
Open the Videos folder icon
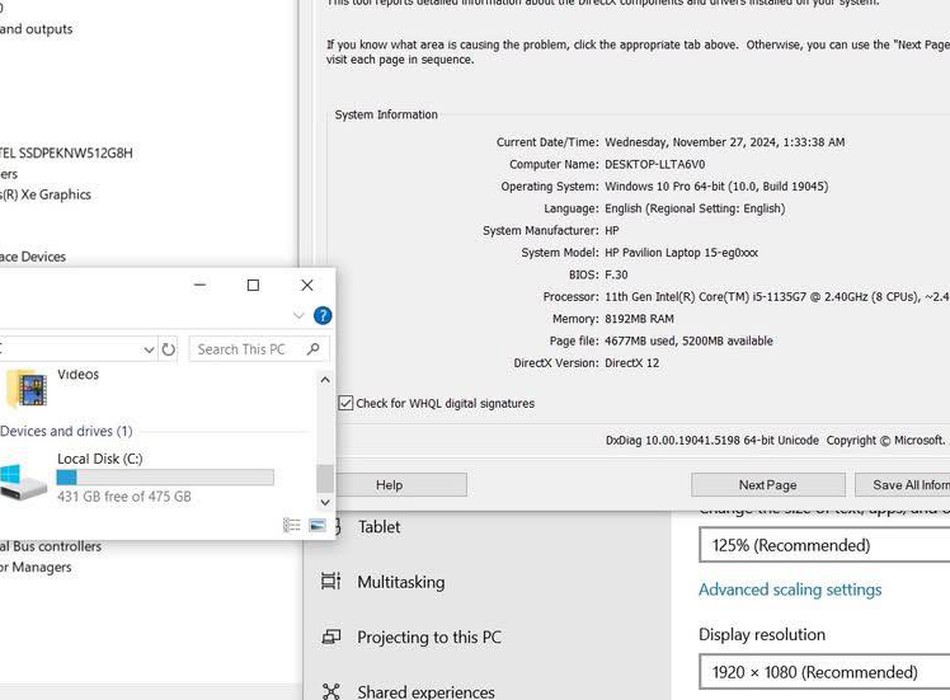[x=27, y=388]
